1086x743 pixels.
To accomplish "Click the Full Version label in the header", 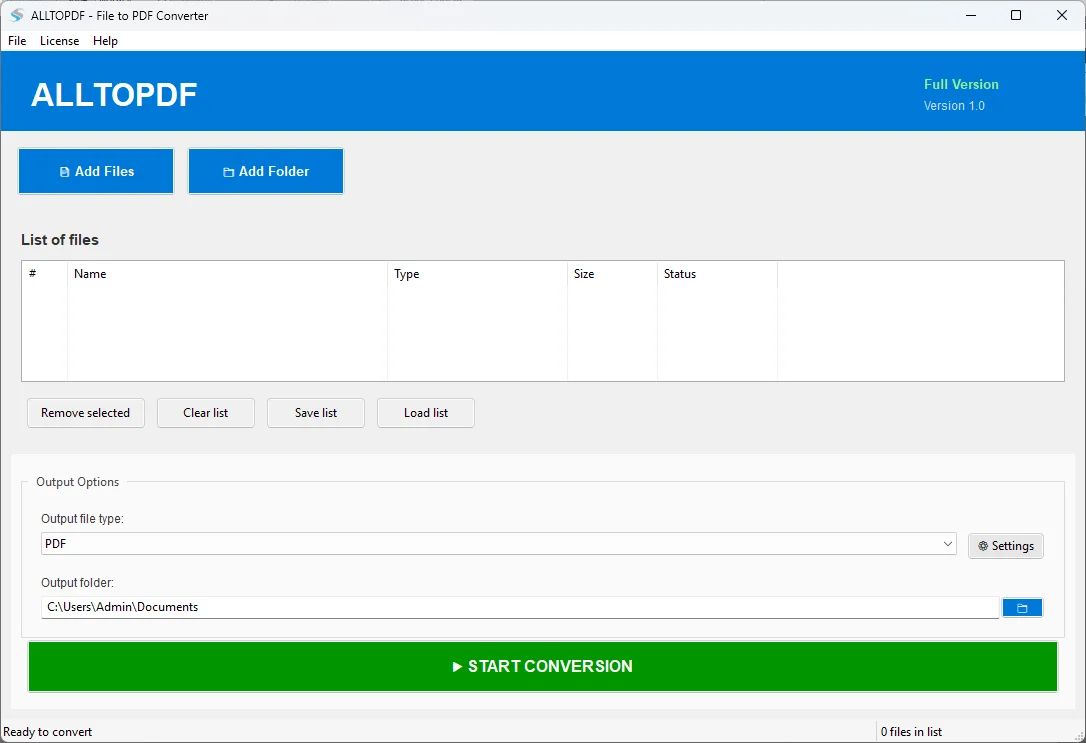I will click(961, 84).
